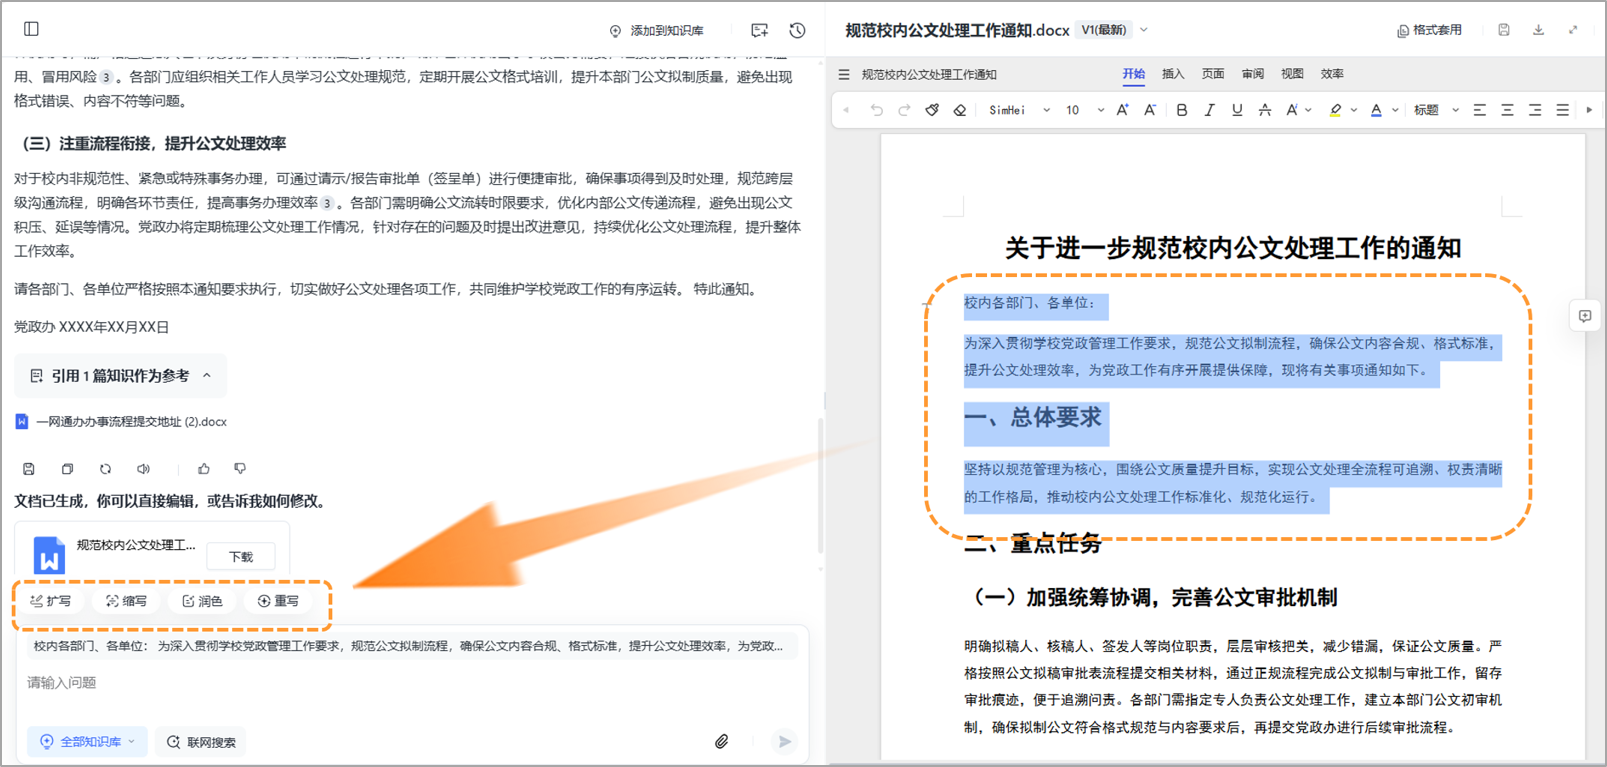Screen dimensions: 1607x767
Task: Justify the text alignment
Action: [x=1563, y=110]
